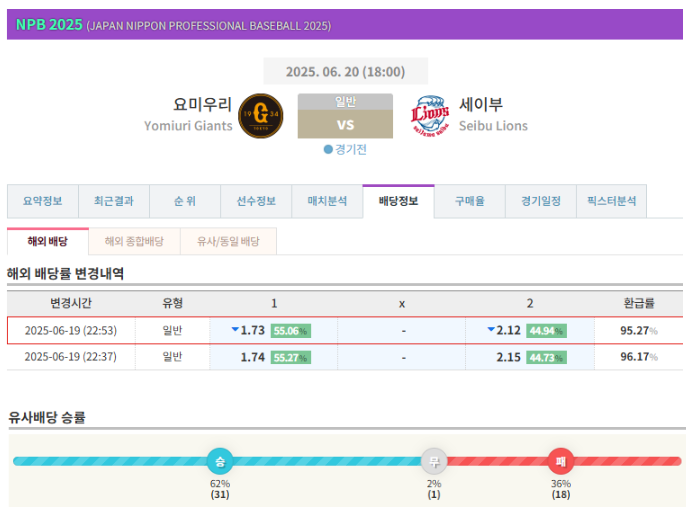Click the 44.94% probability badge
The image size is (699, 518).
coord(546,331)
